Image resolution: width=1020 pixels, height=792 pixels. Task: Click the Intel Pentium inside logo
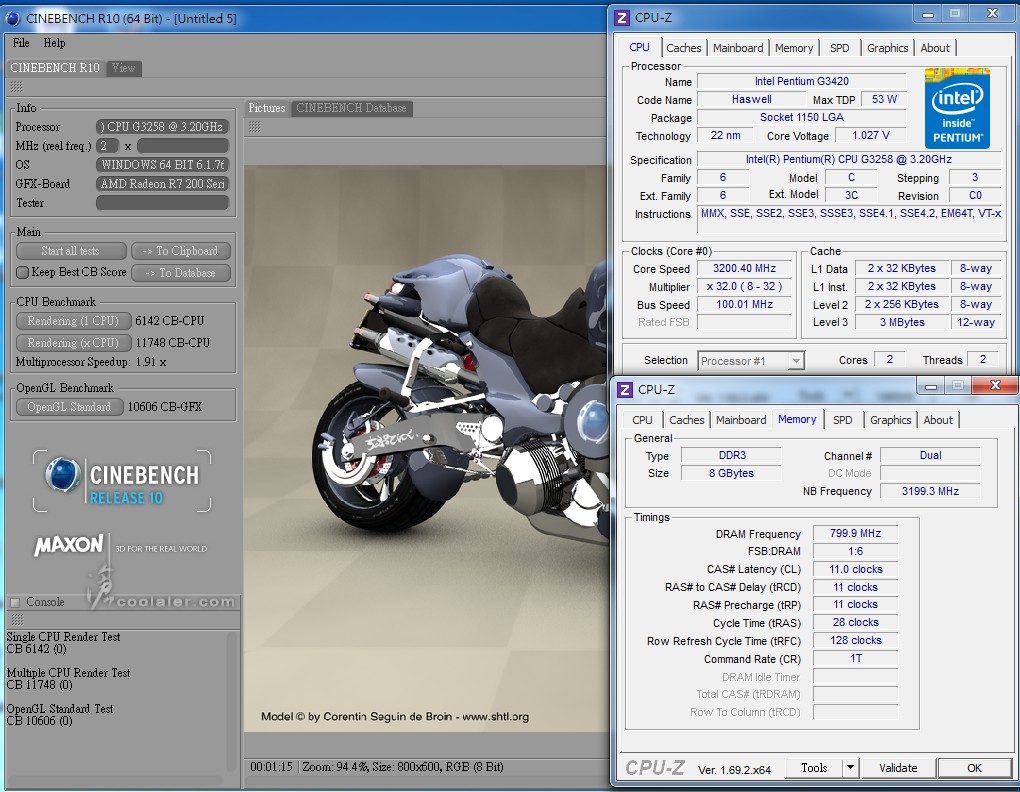957,109
